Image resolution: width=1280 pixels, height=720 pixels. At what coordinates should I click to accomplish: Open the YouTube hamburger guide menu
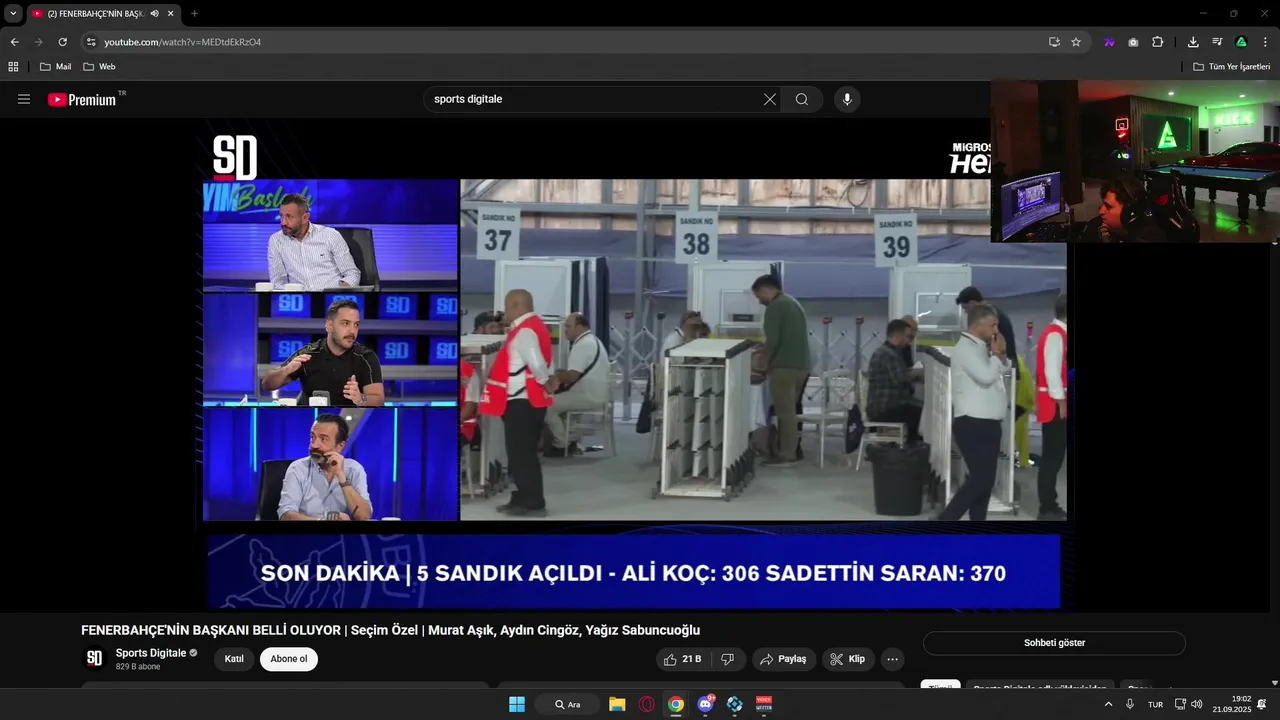pos(24,99)
